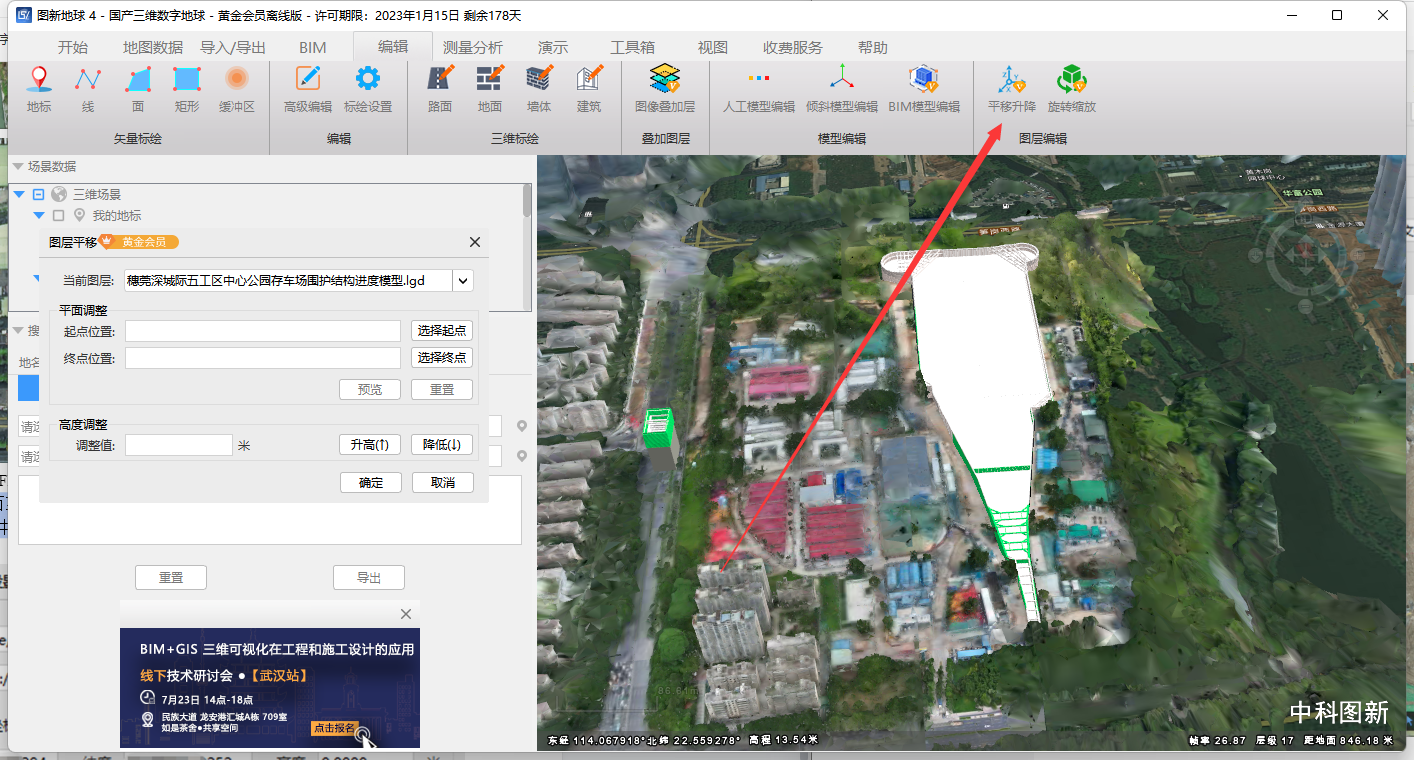Open 图像叠加层 image overlay tool
The image size is (1414, 760).
[x=665, y=89]
